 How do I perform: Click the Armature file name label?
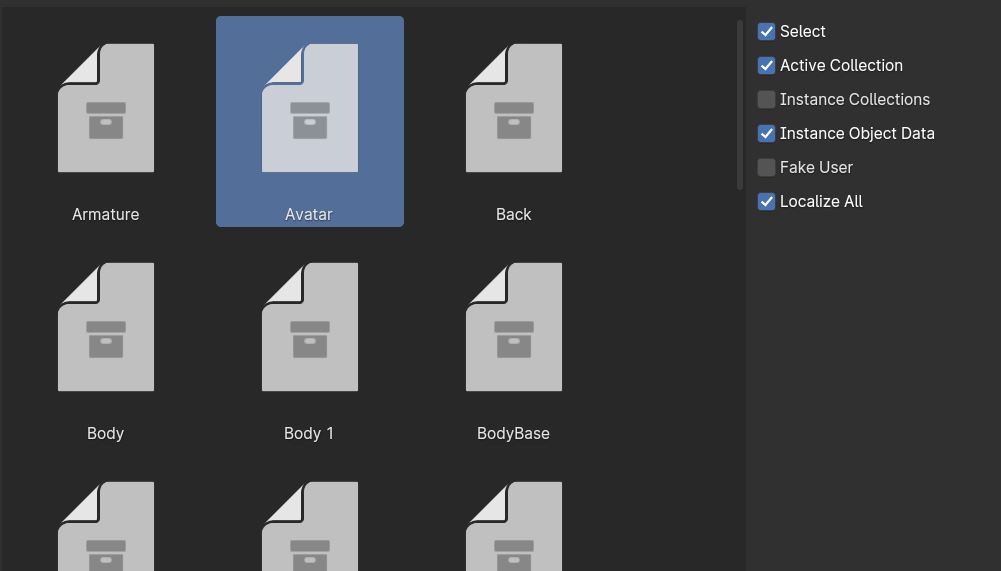click(x=105, y=214)
